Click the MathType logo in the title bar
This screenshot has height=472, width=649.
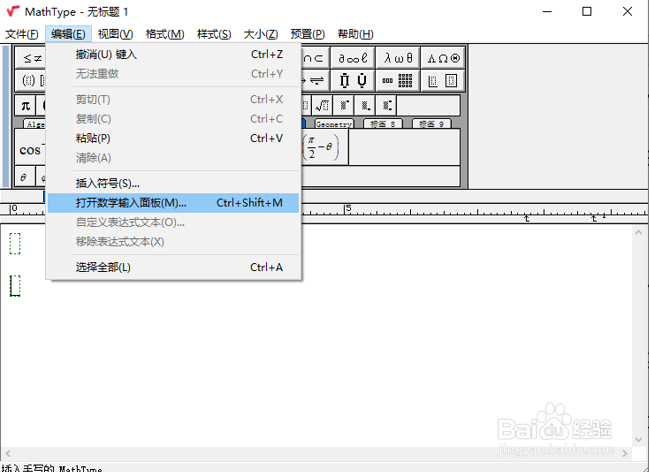[x=13, y=11]
